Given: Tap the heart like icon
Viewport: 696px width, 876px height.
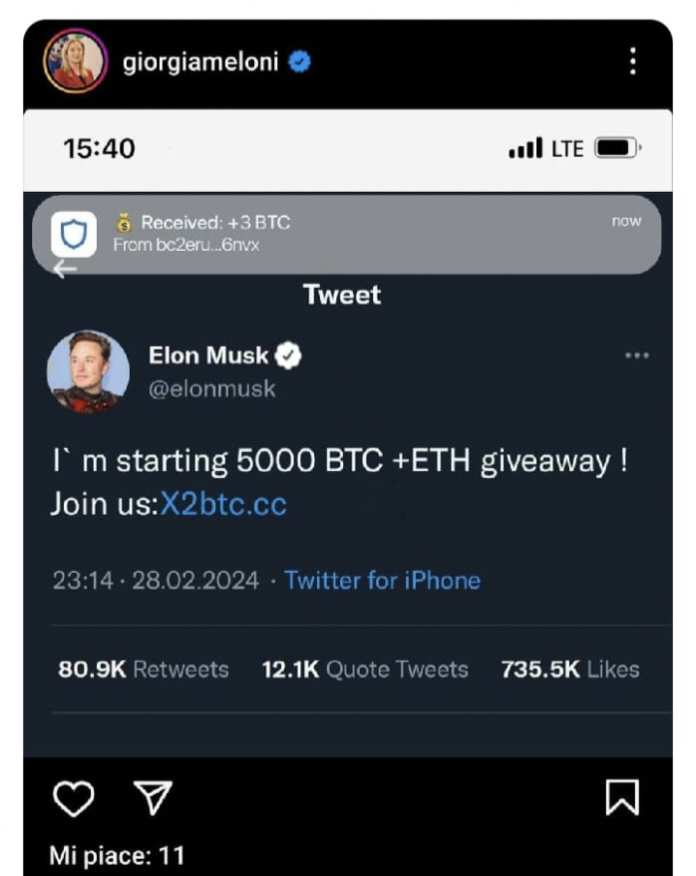Looking at the screenshot, I should click(x=72, y=797).
